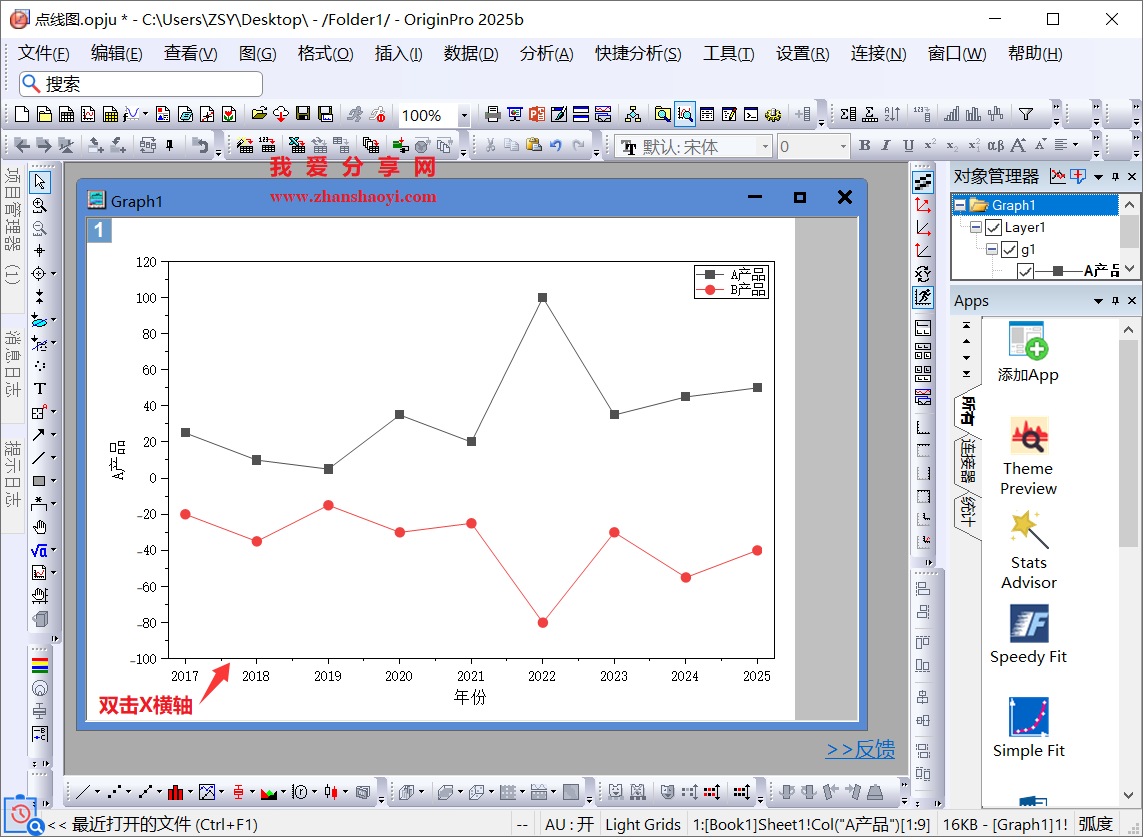1143x837 pixels.
Task: Select the Zoom In magnifier tool
Action: pyautogui.click(x=40, y=205)
